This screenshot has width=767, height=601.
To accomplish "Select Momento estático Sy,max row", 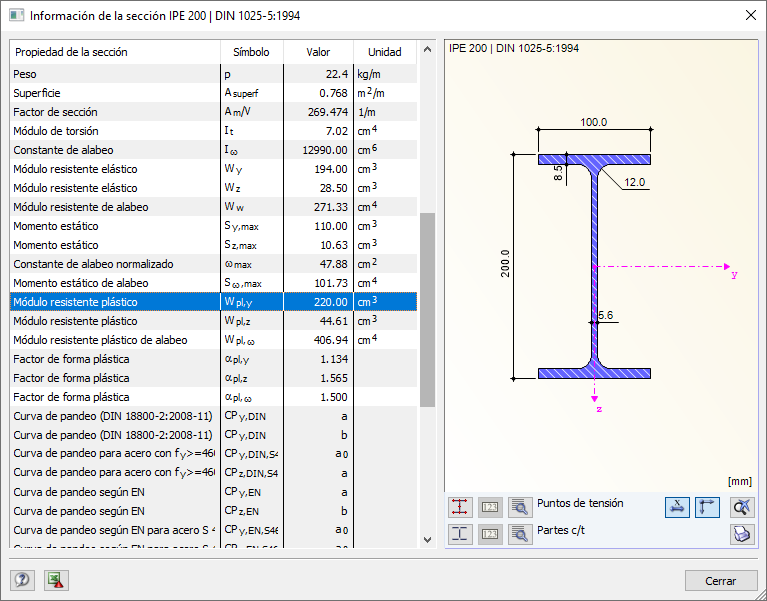I will [213, 226].
